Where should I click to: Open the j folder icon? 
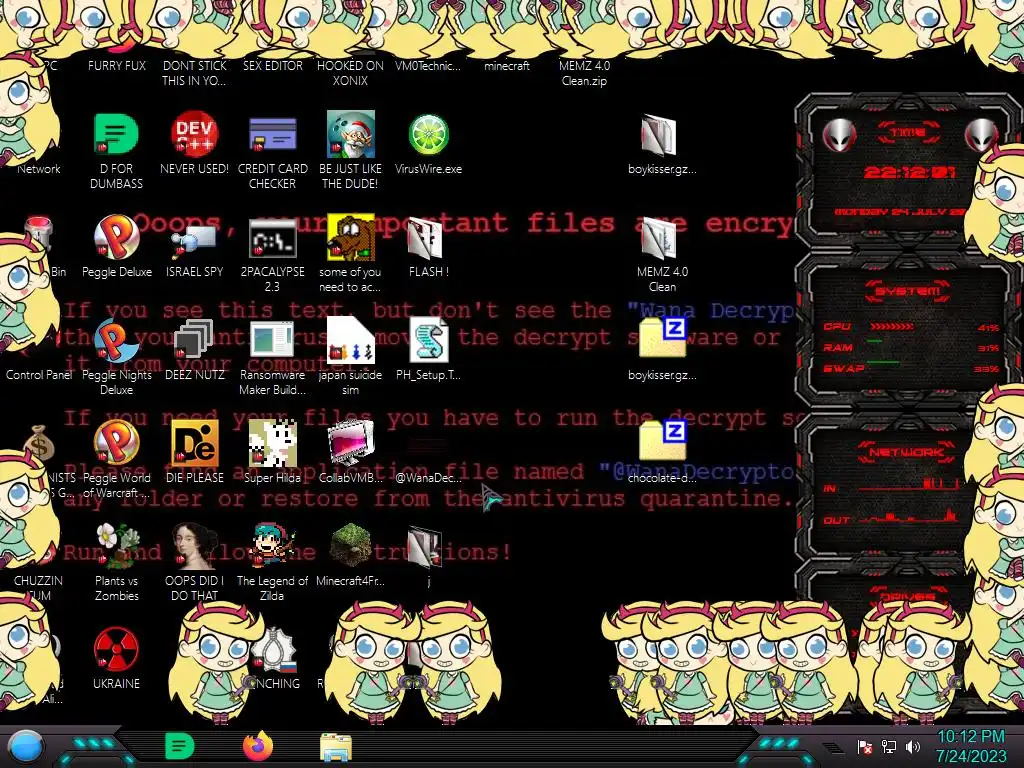pyautogui.click(x=425, y=546)
